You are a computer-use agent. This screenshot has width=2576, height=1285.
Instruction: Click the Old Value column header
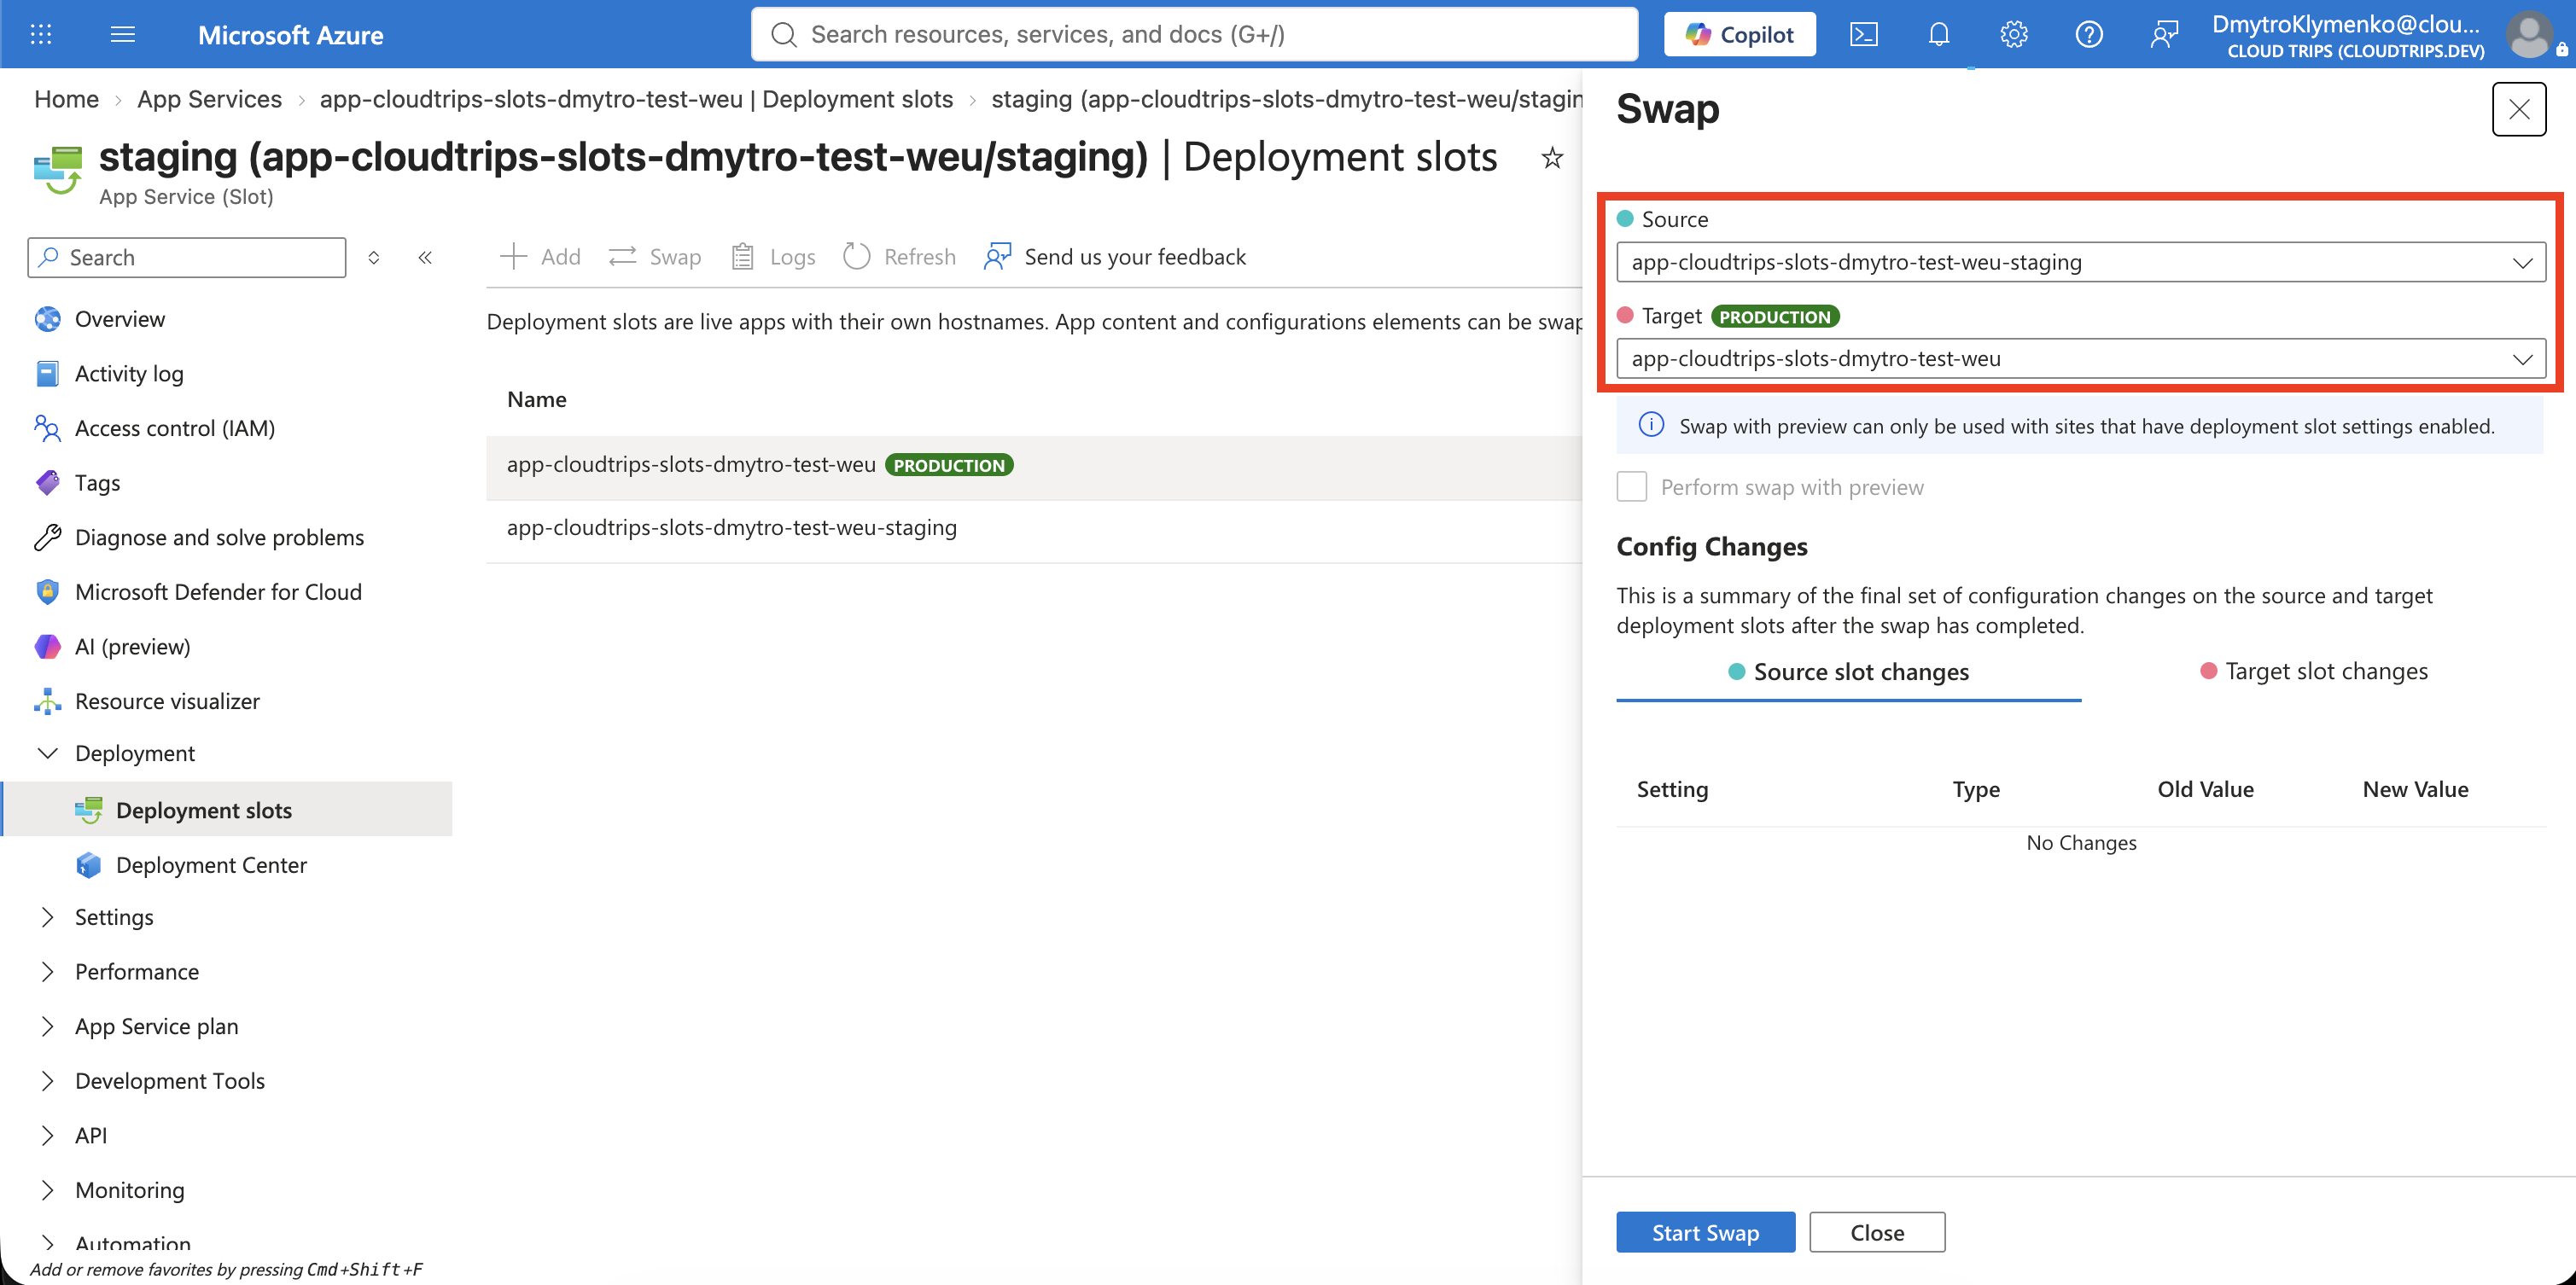(x=2205, y=789)
